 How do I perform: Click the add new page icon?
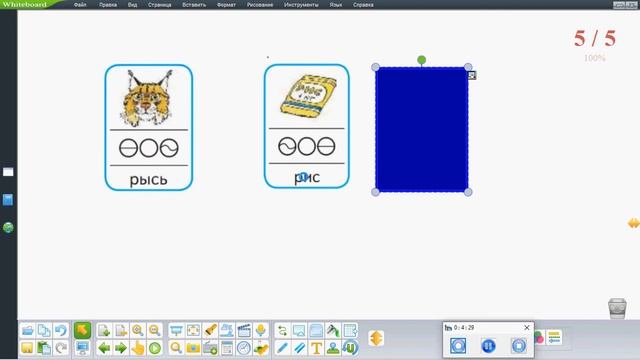coord(104,330)
